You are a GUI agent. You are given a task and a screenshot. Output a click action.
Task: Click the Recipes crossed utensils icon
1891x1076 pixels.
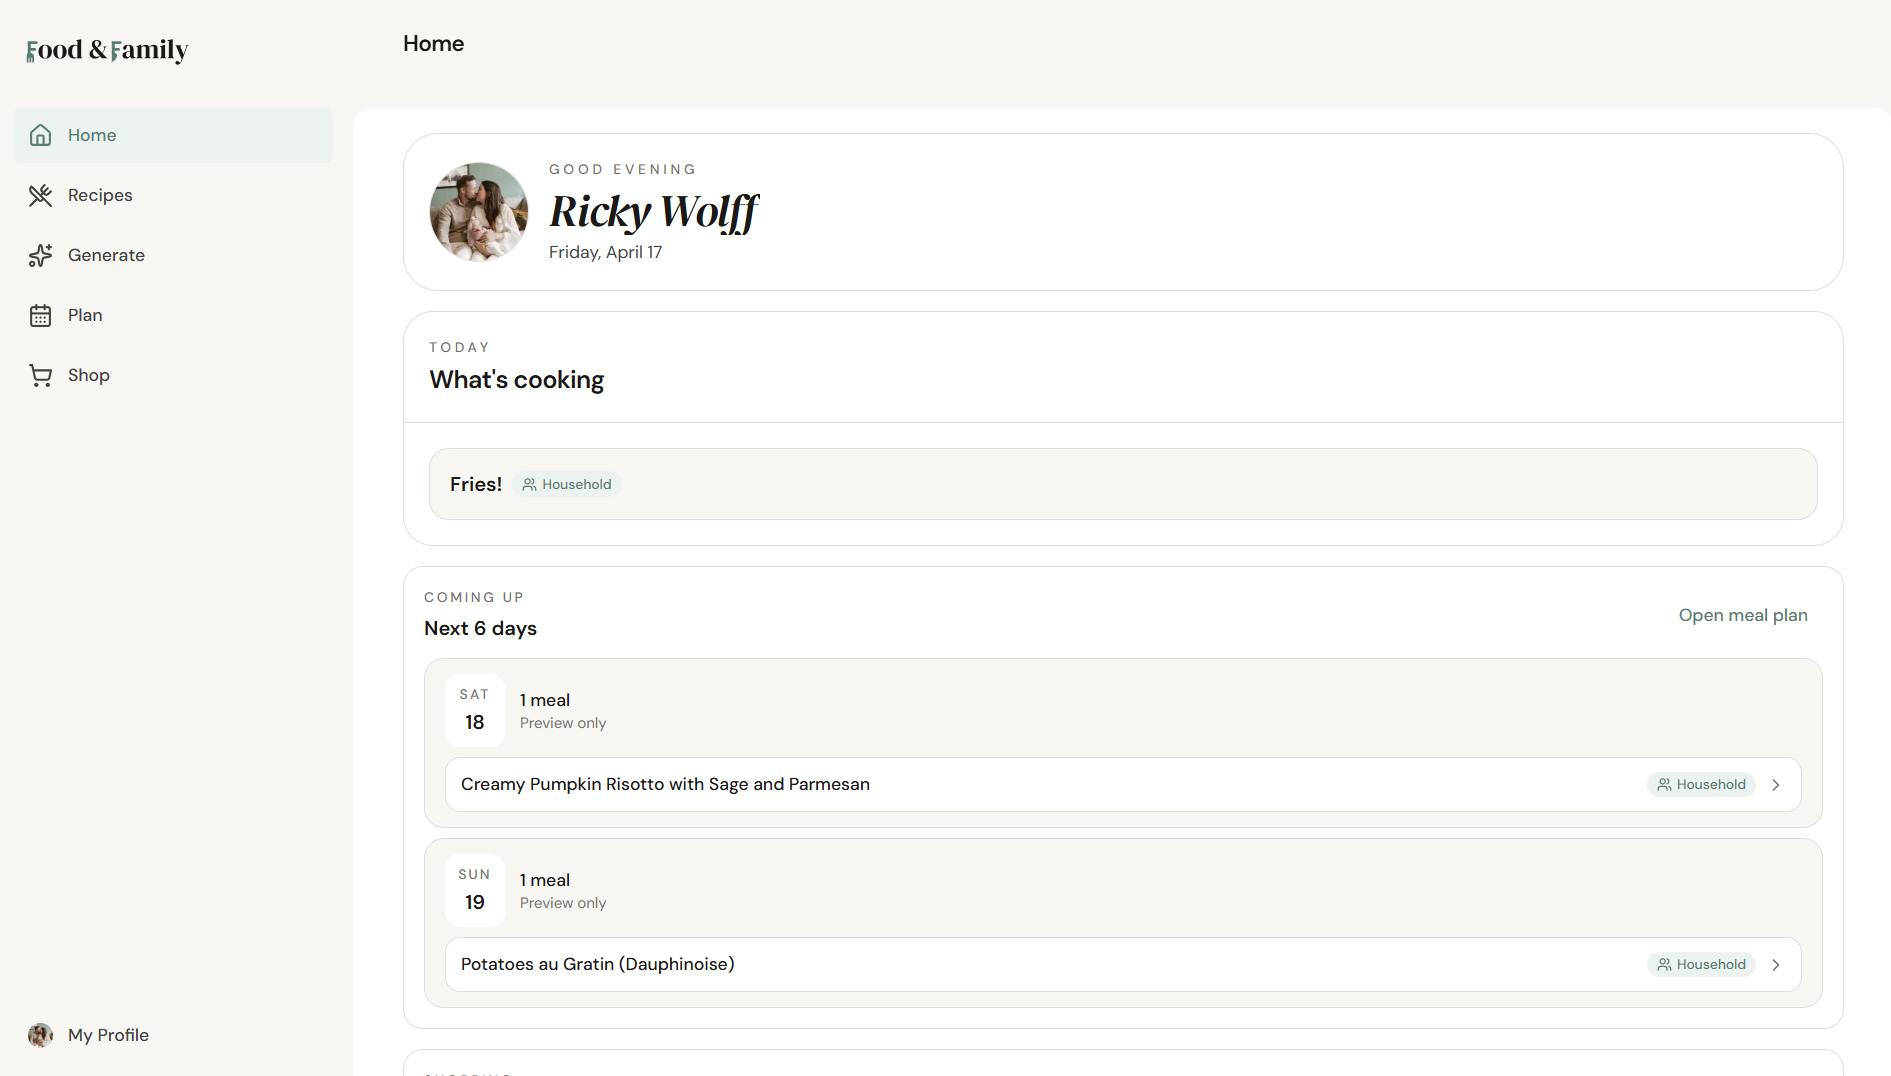[40, 195]
